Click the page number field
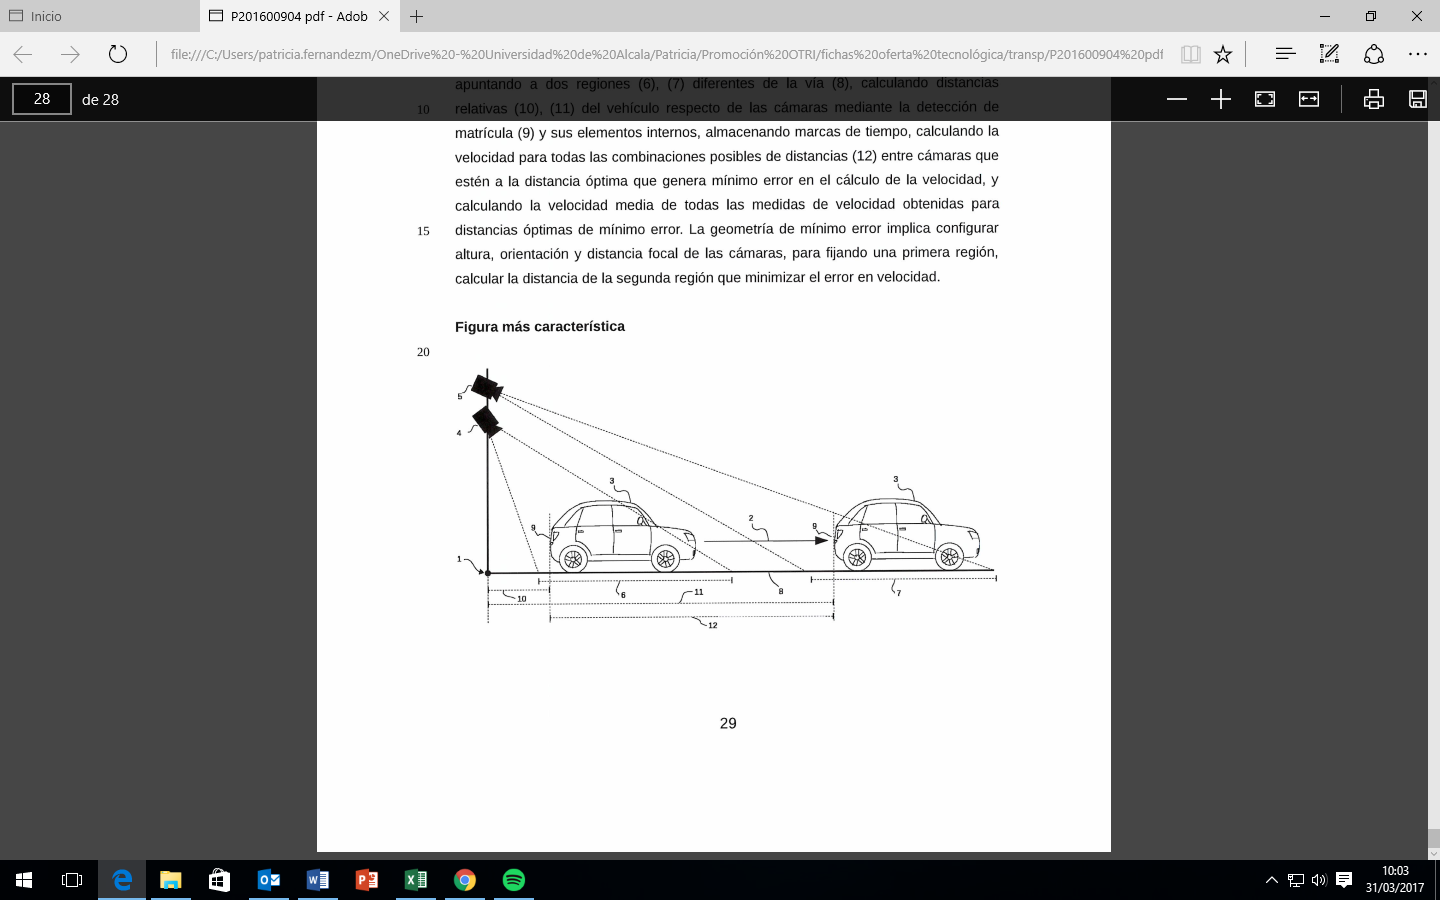This screenshot has width=1440, height=900. coord(42,99)
